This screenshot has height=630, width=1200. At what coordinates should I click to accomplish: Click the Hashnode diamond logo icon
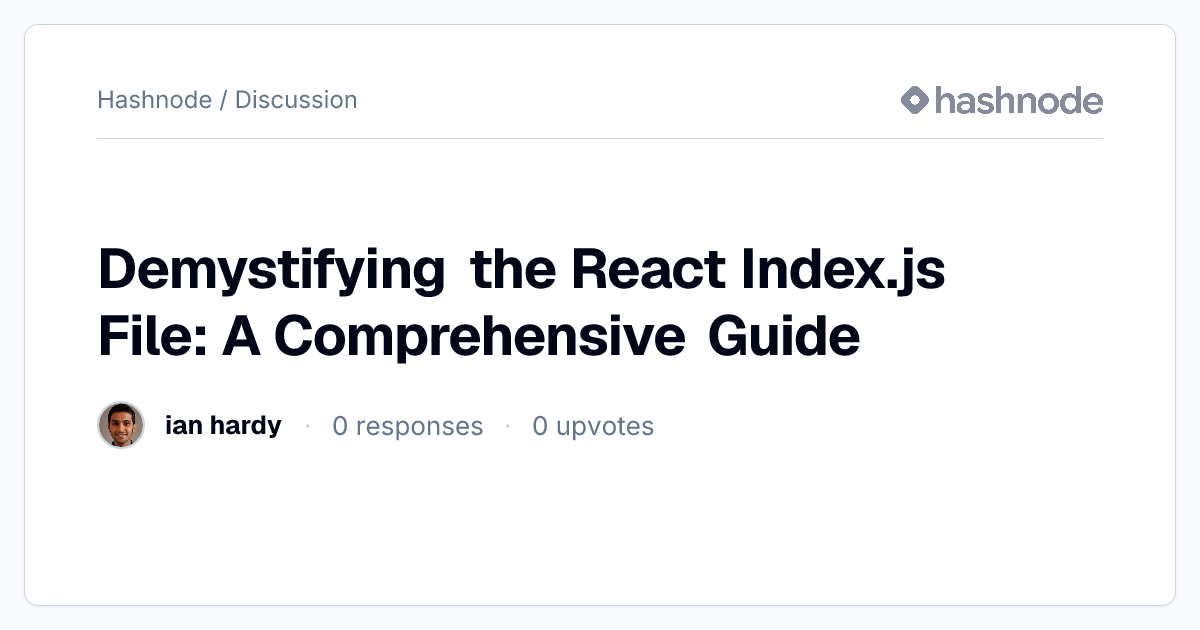click(915, 100)
